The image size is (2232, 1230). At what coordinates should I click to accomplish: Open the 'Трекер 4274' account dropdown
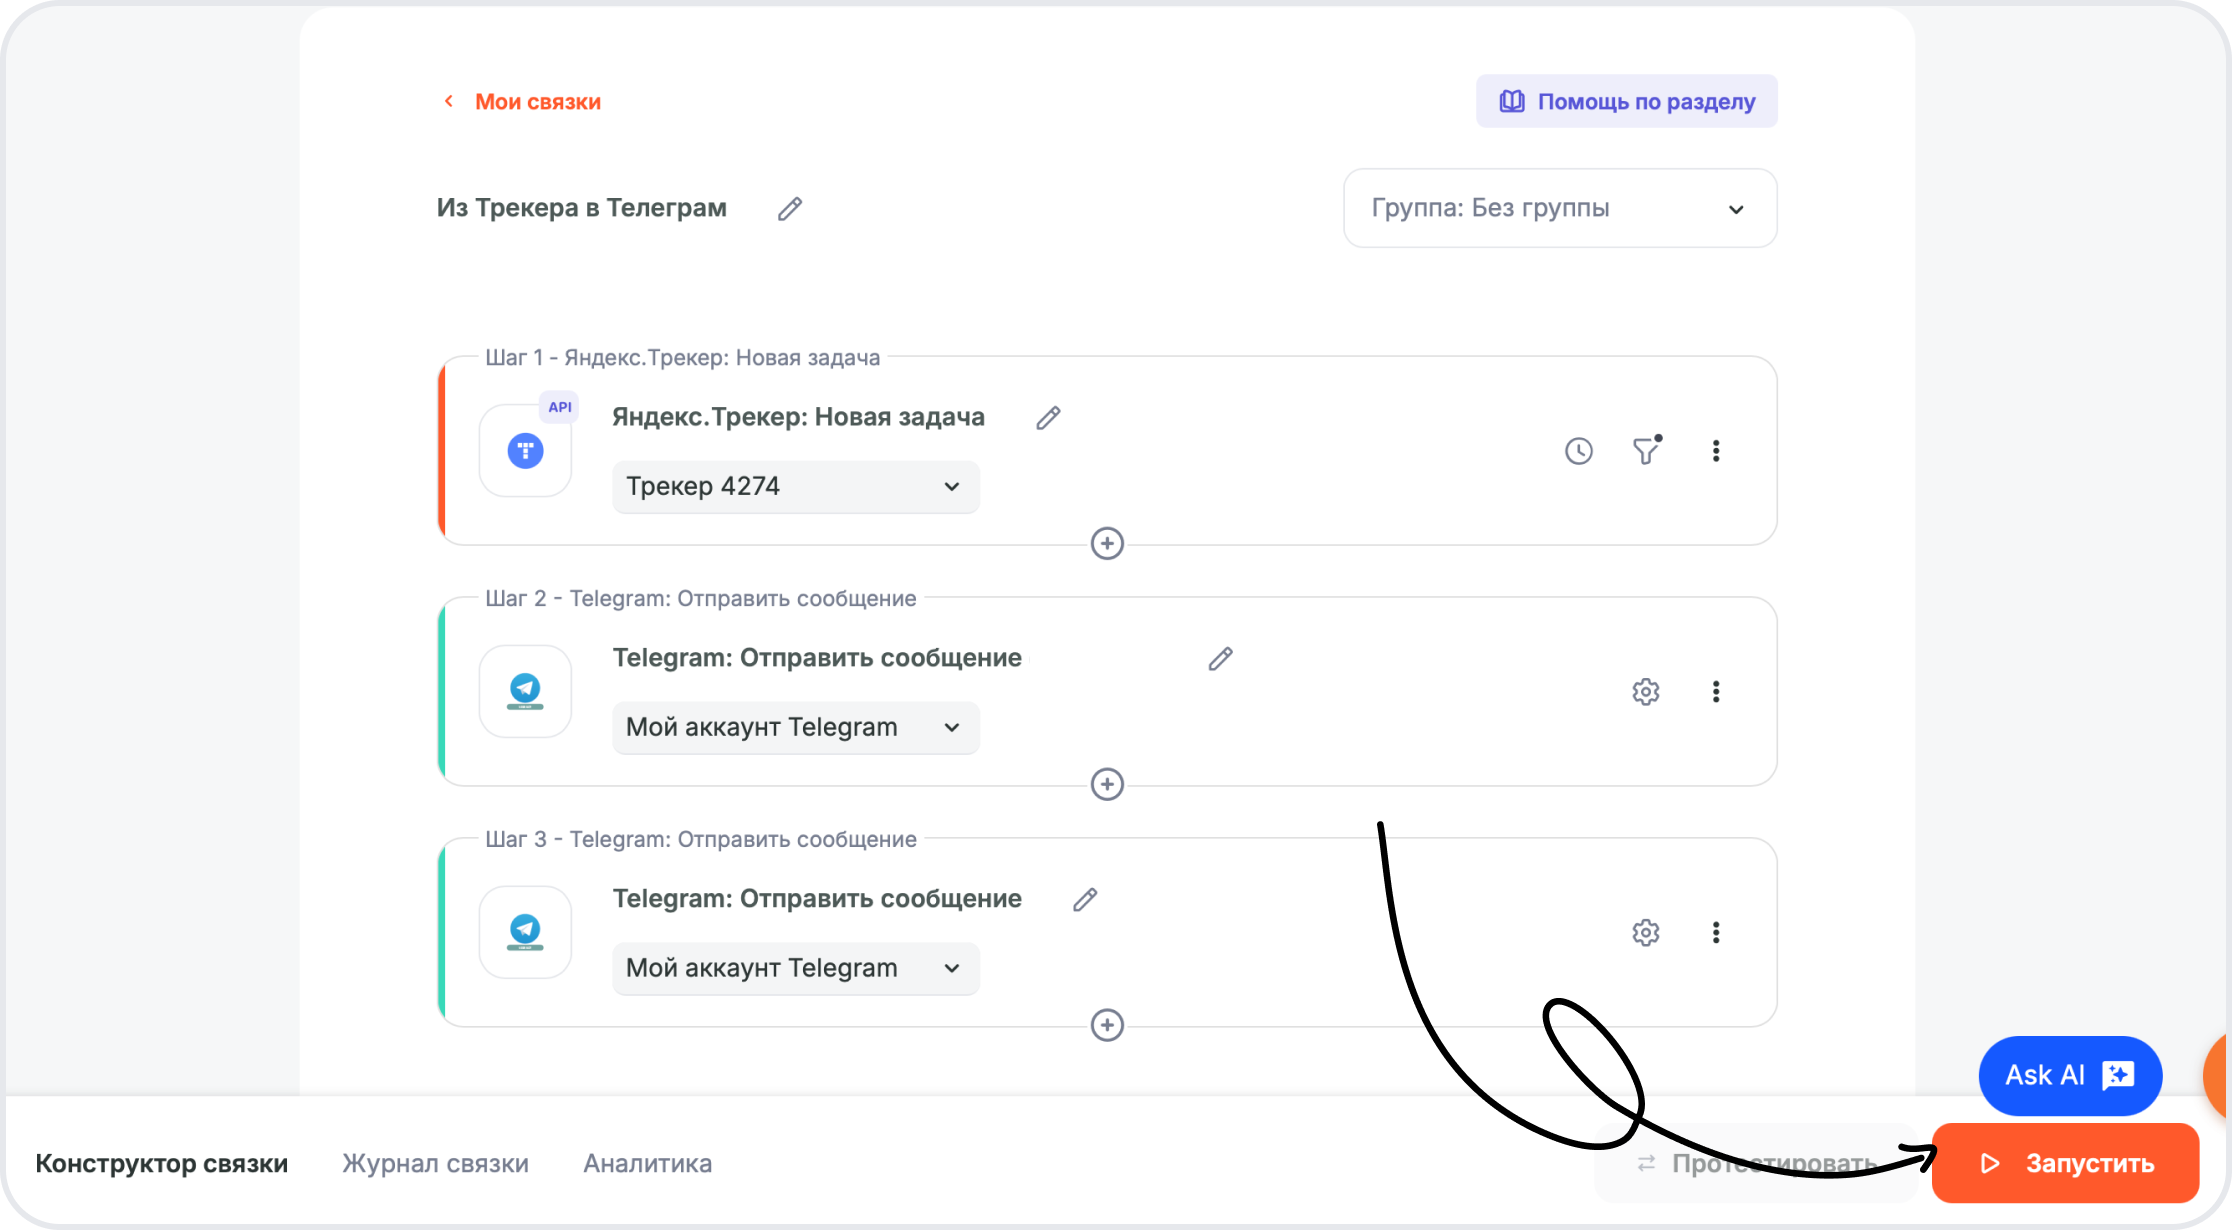(x=796, y=487)
